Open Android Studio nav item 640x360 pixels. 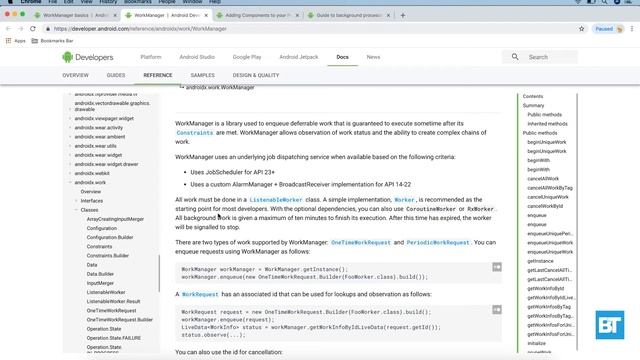(197, 57)
